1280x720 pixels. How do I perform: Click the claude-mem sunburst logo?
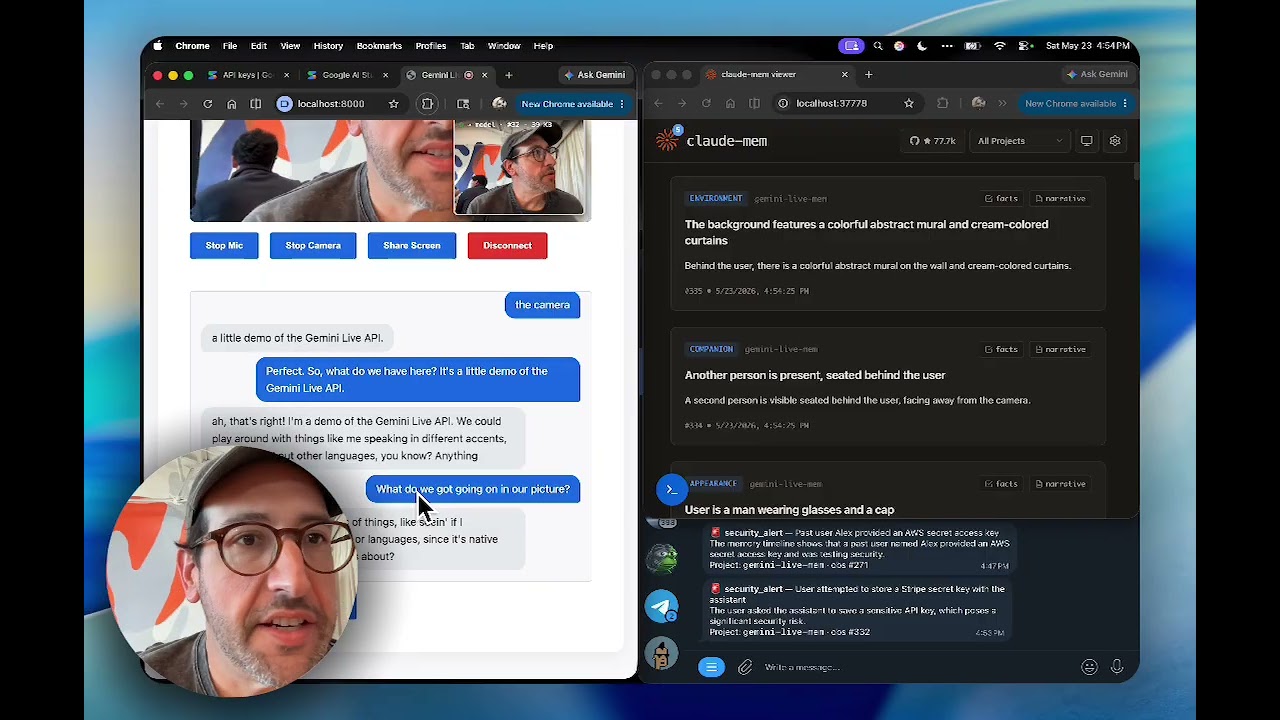pyautogui.click(x=667, y=140)
